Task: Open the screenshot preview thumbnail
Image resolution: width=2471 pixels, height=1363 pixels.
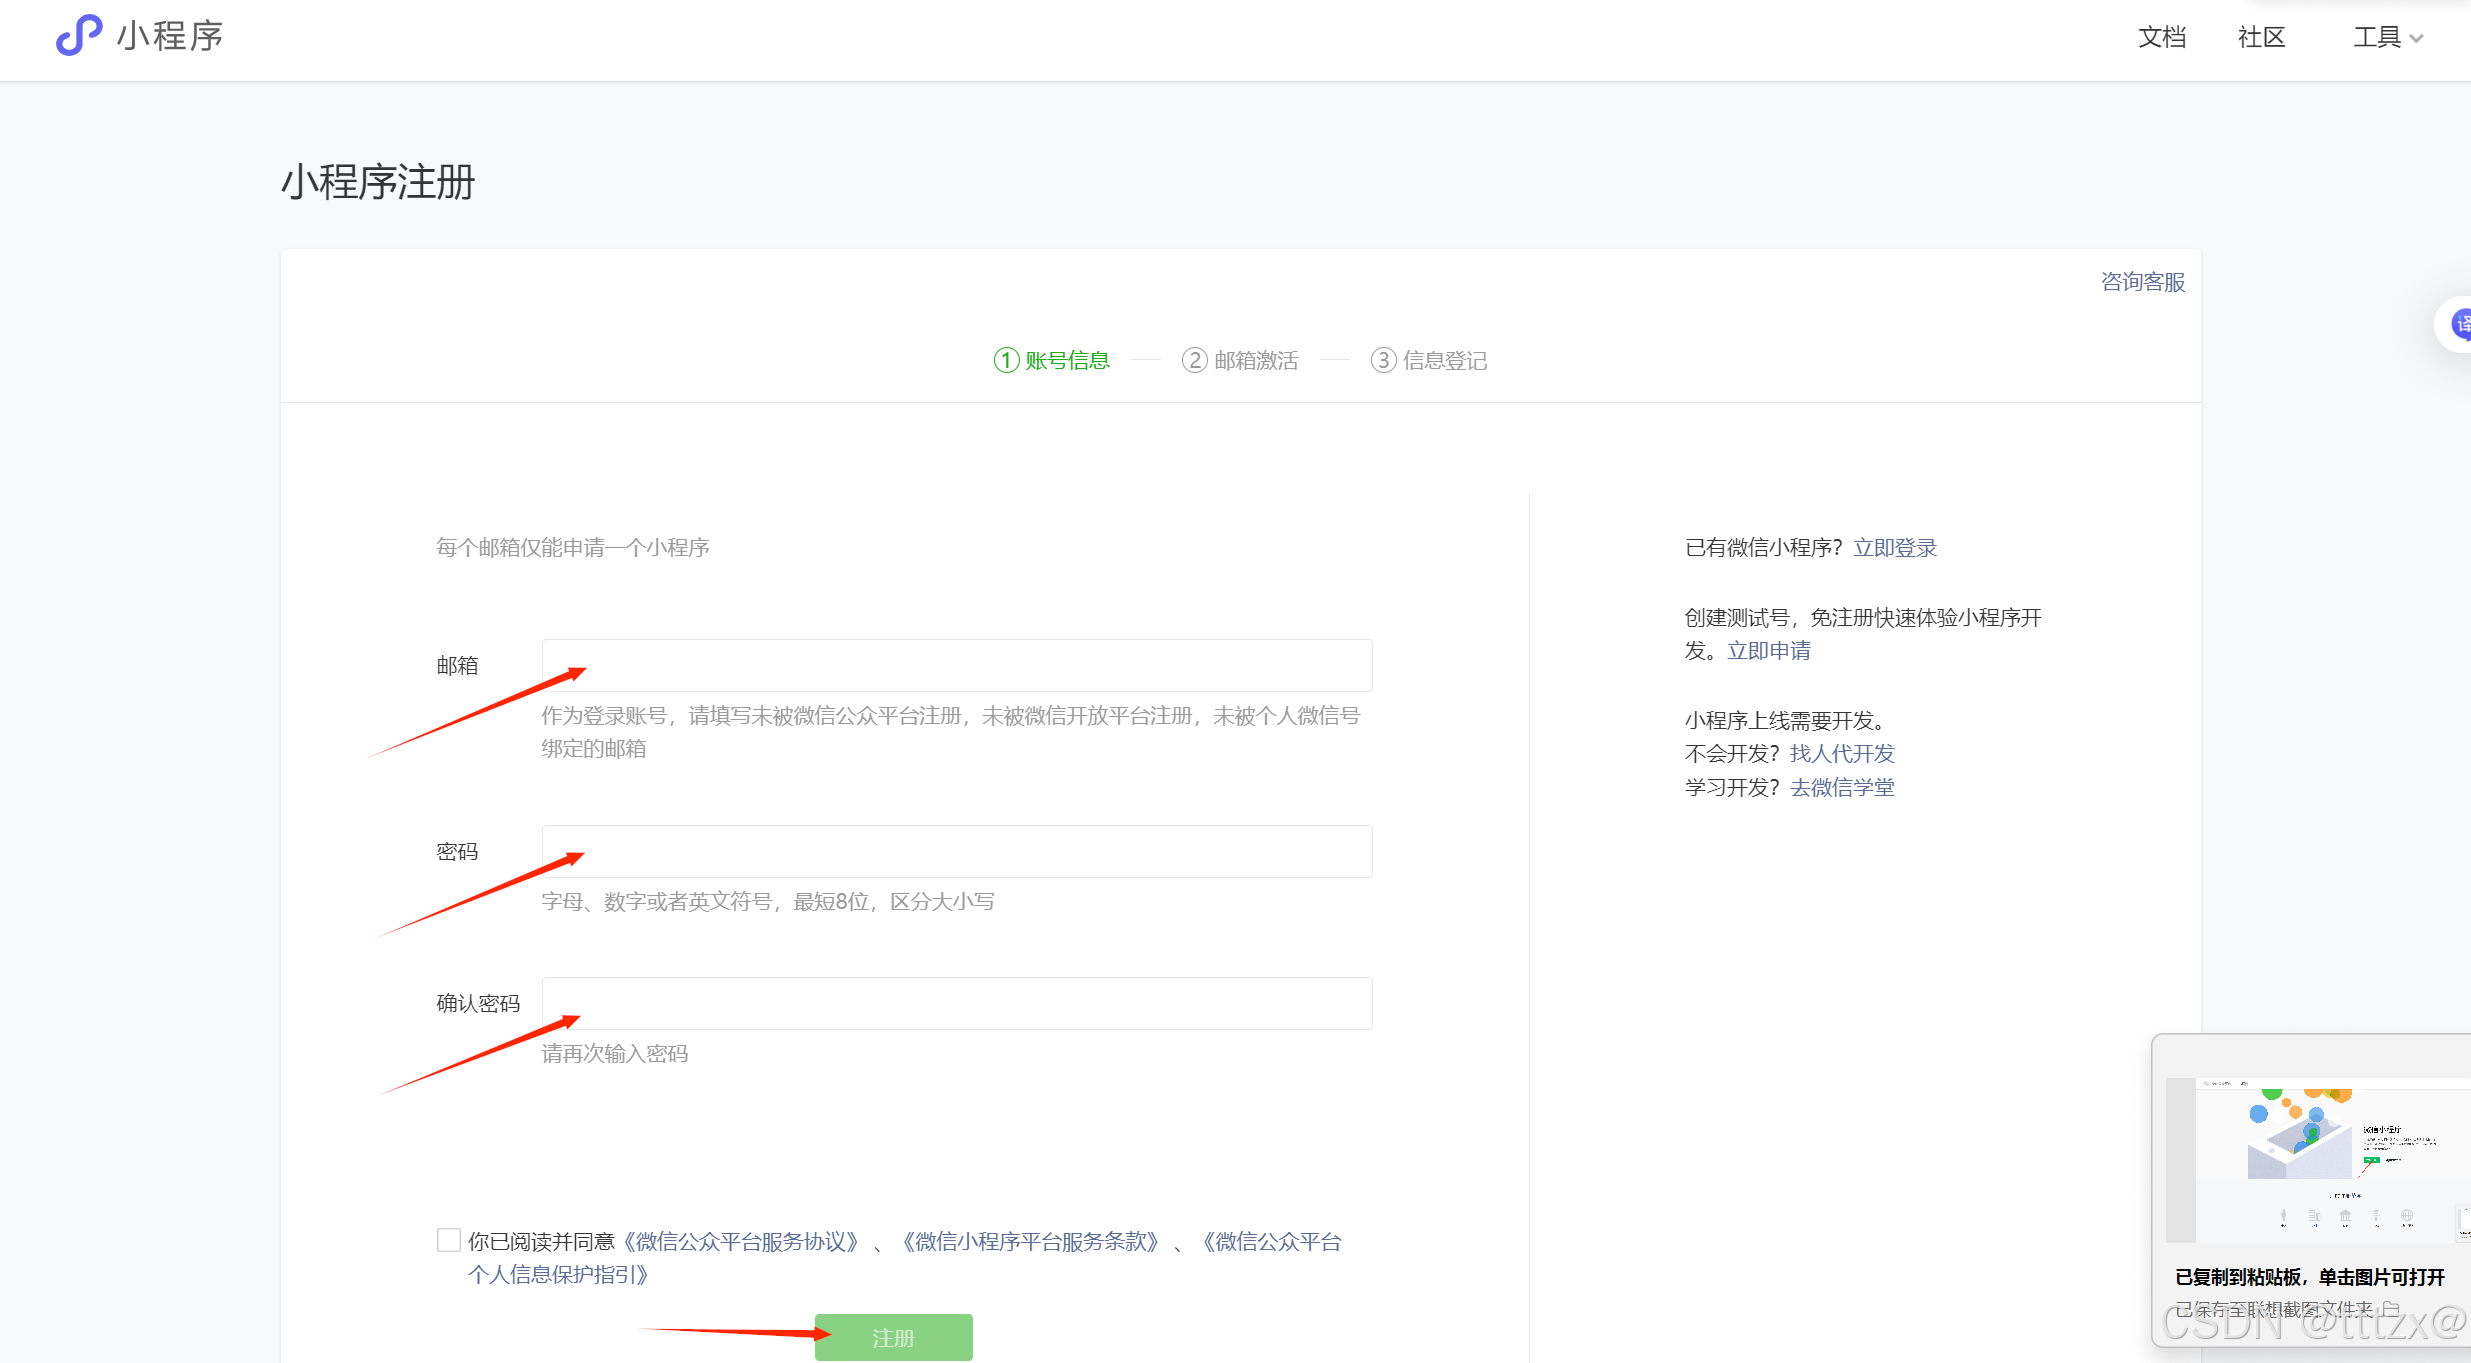Action: (x=2318, y=1160)
